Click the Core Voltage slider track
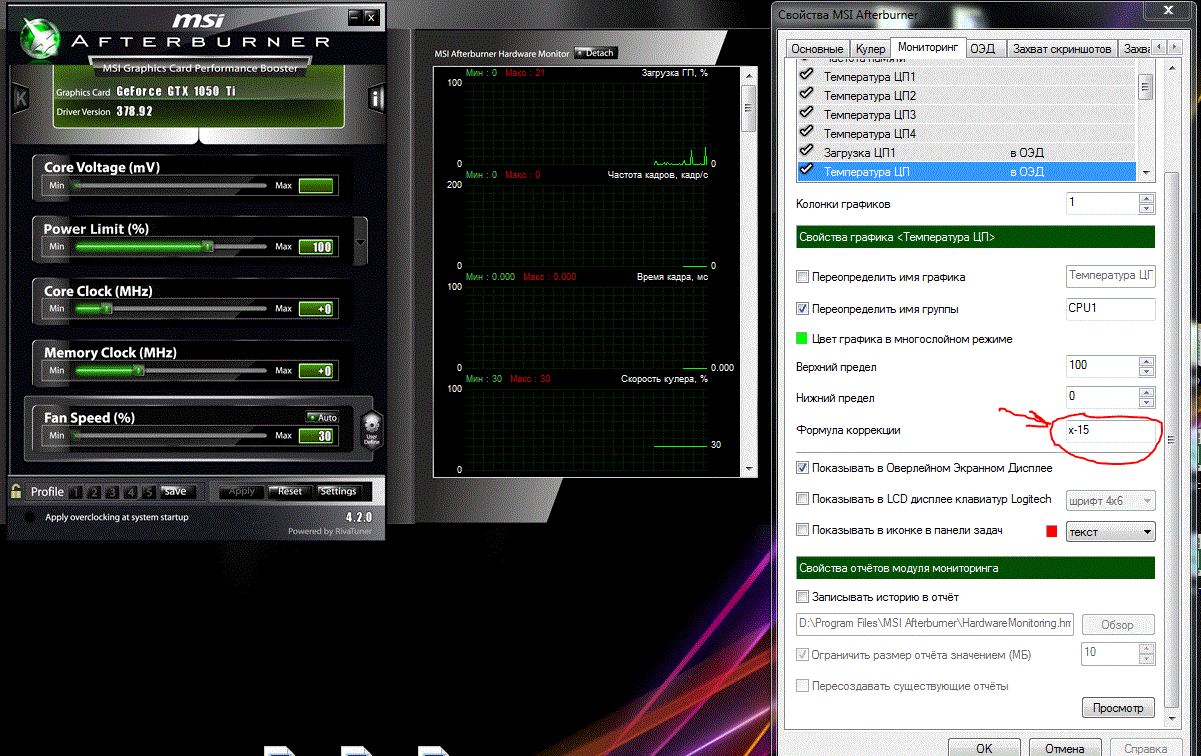The height and width of the screenshot is (756, 1201). pyautogui.click(x=169, y=186)
